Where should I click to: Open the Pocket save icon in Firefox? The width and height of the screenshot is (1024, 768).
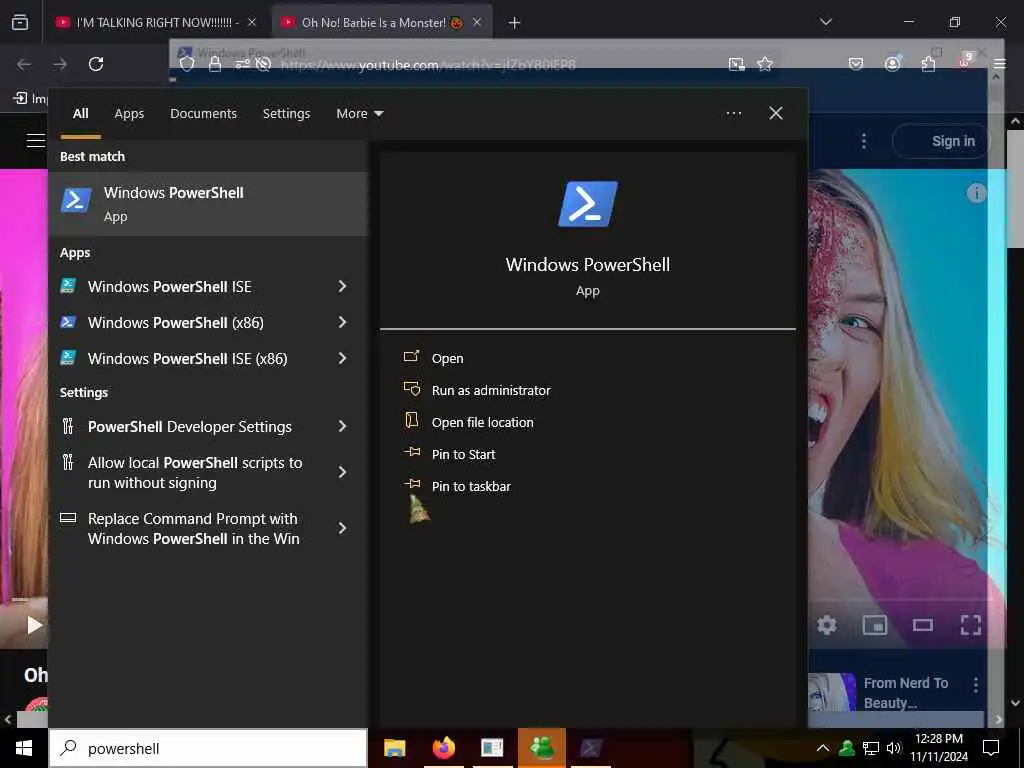(856, 64)
